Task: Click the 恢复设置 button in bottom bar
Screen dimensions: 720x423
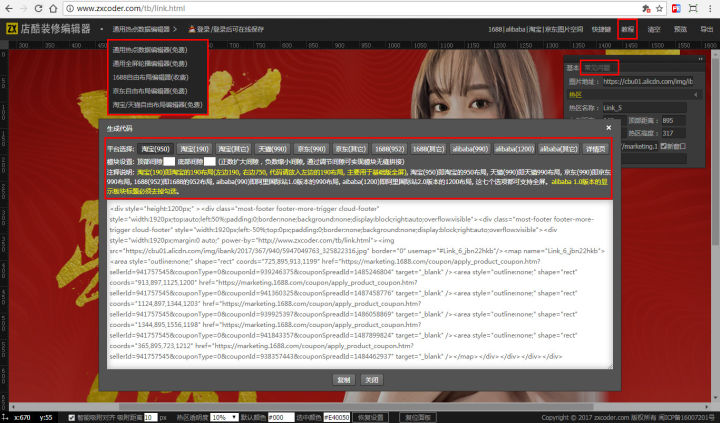Action: 370,417
